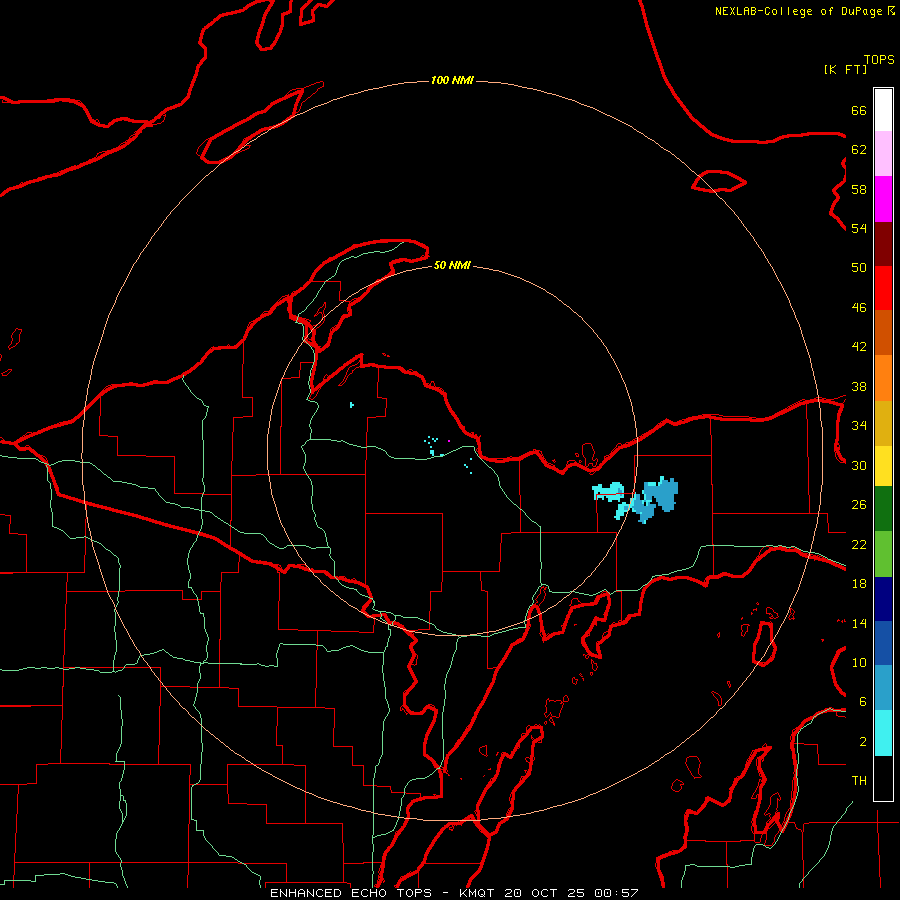Select the bright yellow legend swatch
This screenshot has height=900, width=900.
click(883, 466)
